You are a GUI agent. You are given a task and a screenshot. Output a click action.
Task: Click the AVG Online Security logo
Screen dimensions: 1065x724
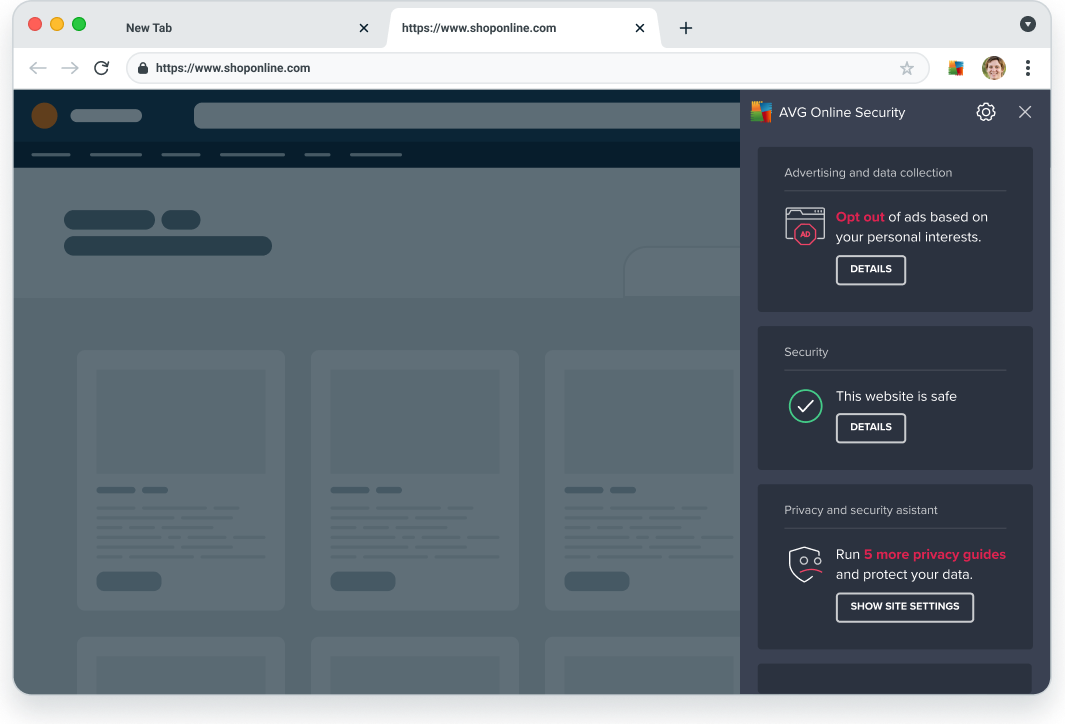pyautogui.click(x=761, y=112)
